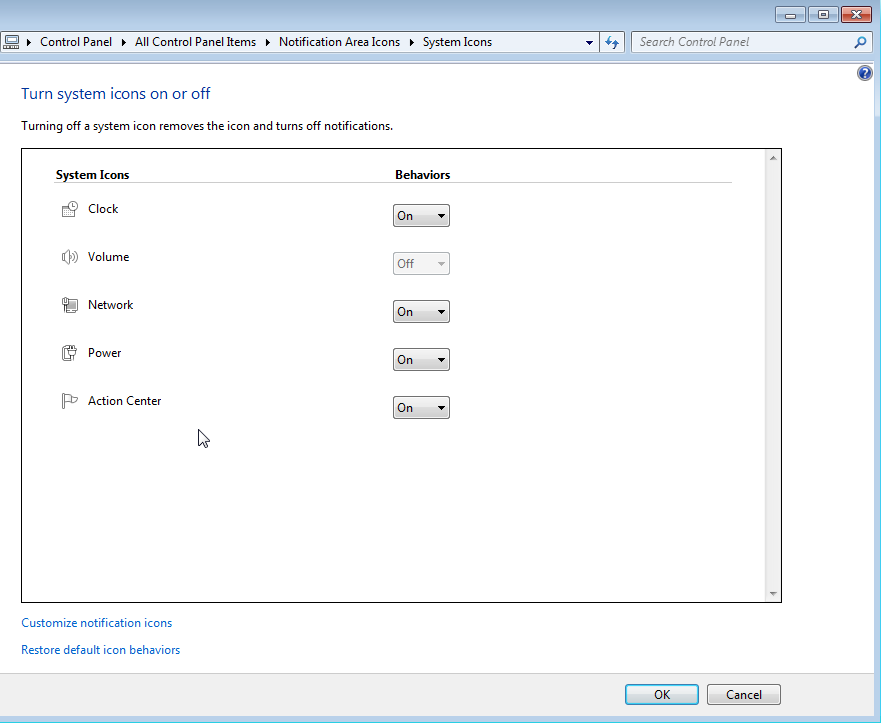Open the Customize notification icons link
Image resolution: width=881 pixels, height=723 pixels.
click(x=96, y=622)
